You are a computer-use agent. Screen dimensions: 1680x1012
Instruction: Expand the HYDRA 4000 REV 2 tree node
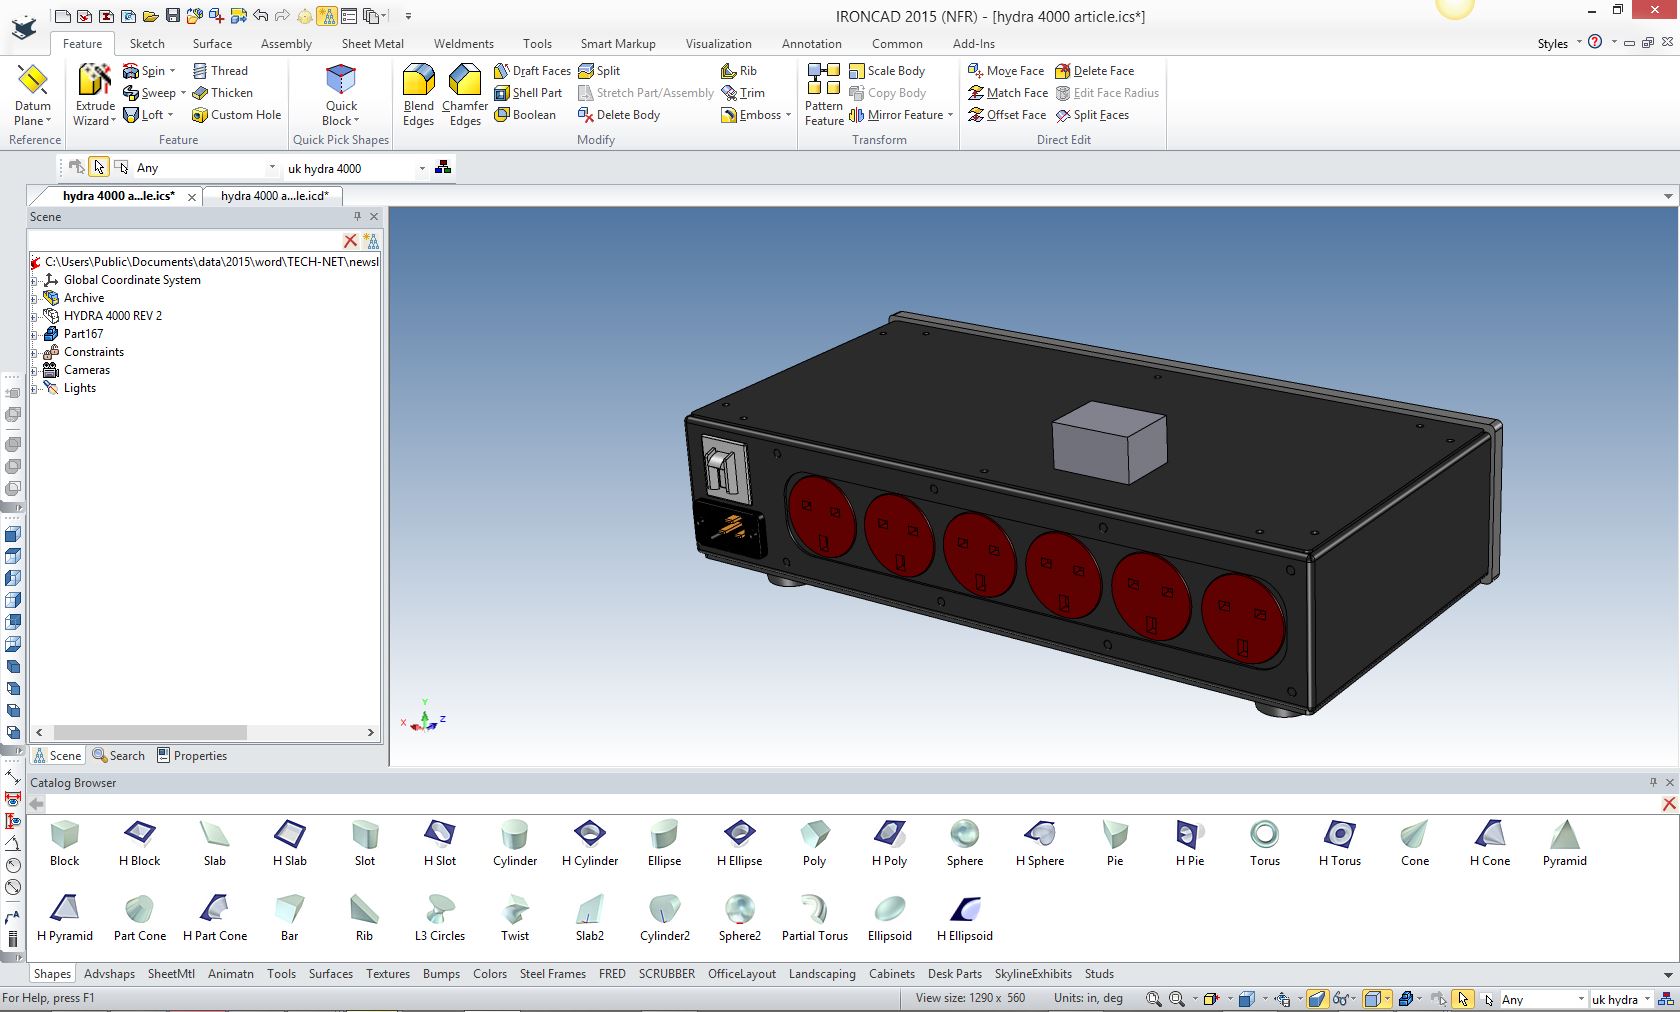point(35,316)
